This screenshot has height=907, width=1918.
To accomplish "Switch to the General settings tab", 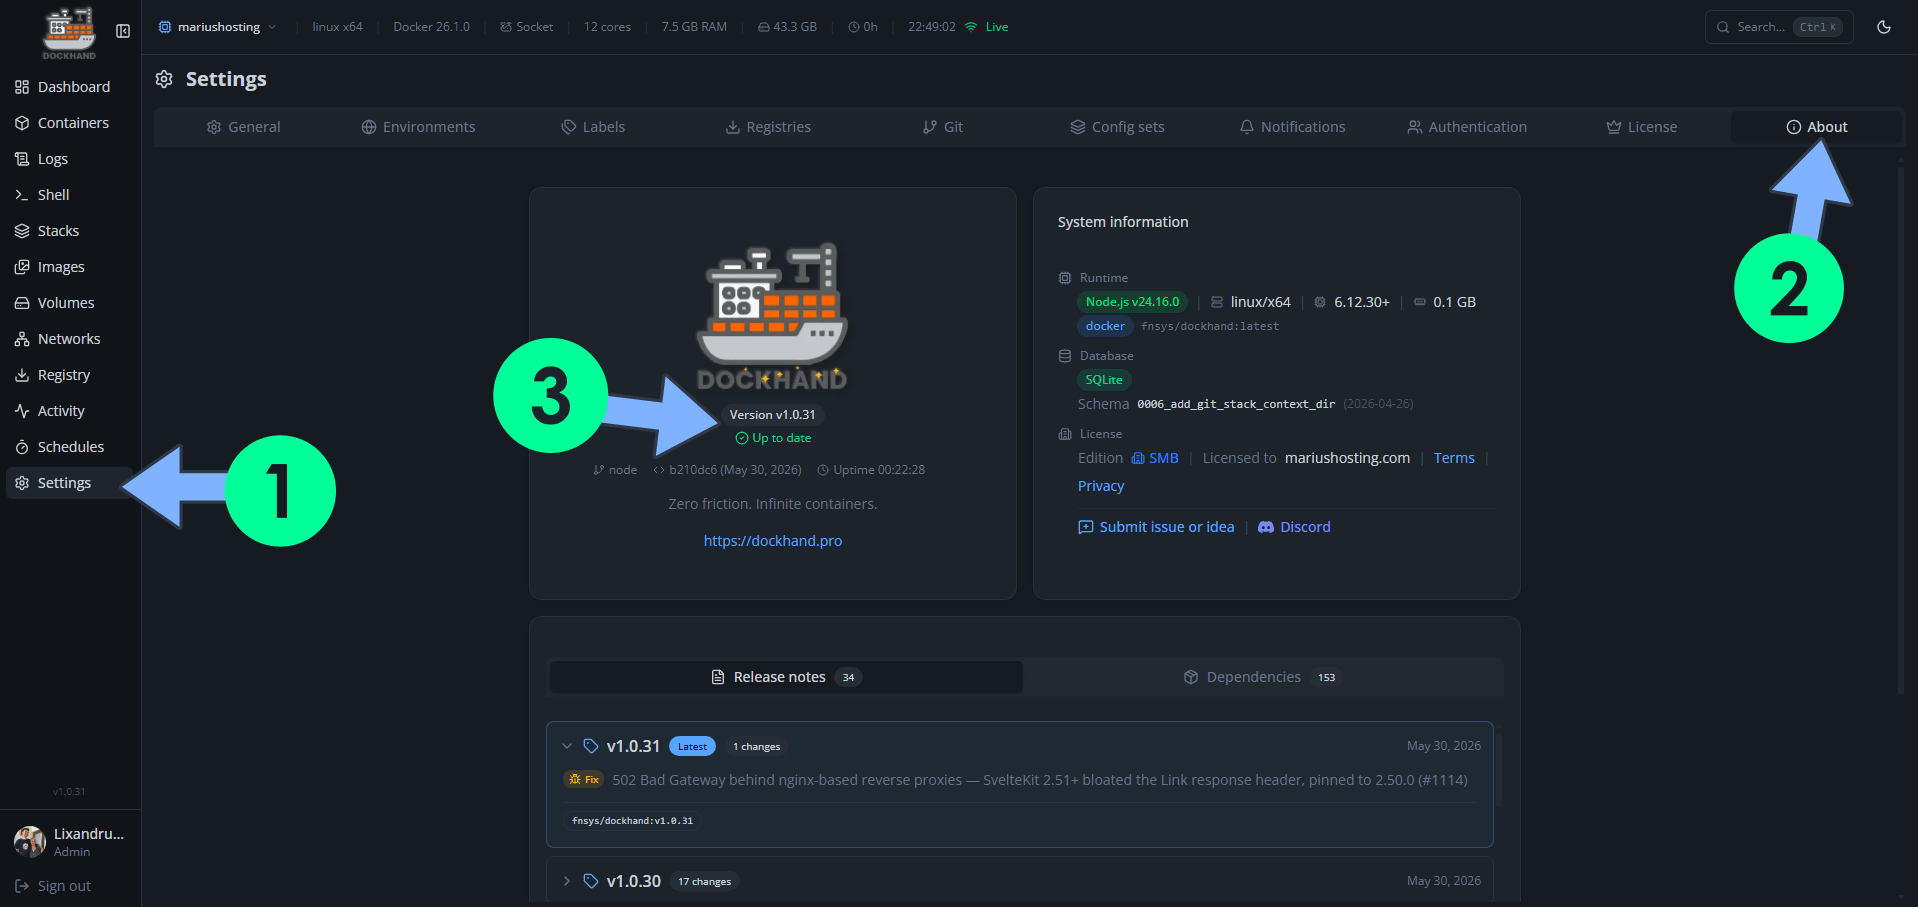I will click(243, 127).
